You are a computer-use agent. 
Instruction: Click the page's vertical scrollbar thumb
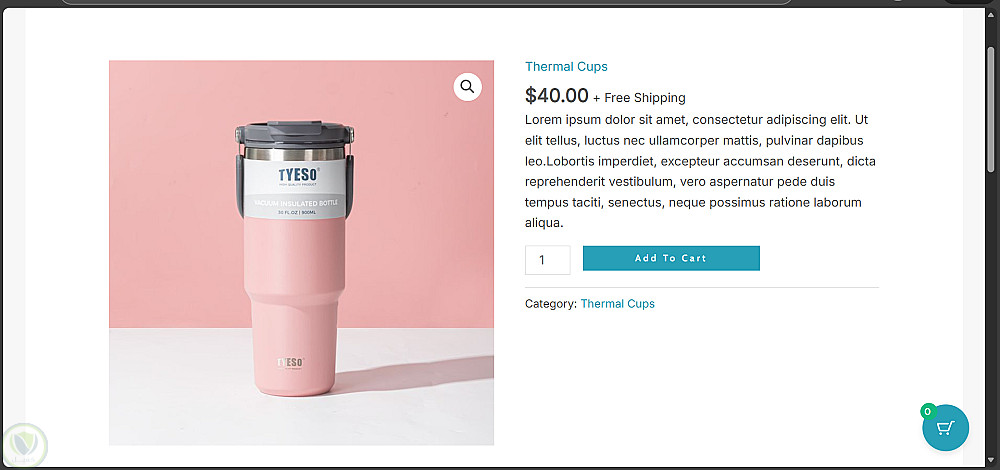point(991,100)
